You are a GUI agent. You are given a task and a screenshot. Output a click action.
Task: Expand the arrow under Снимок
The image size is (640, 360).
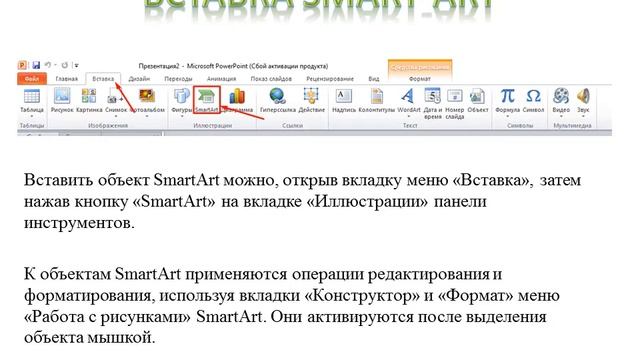(116, 116)
